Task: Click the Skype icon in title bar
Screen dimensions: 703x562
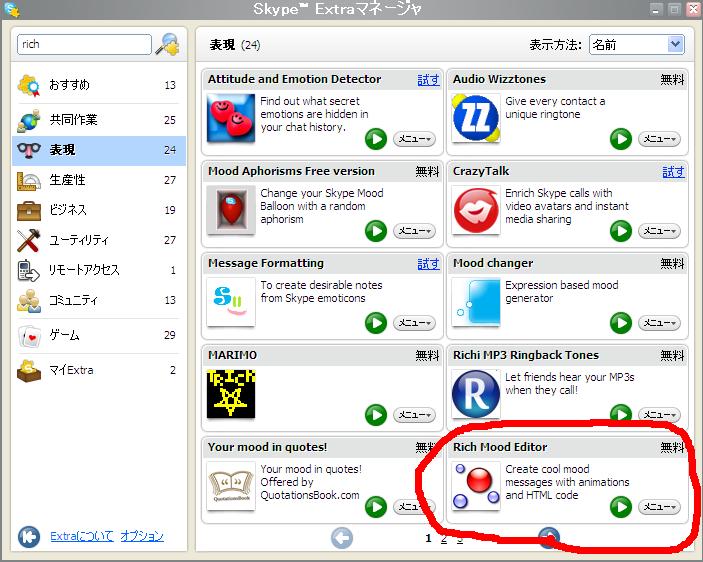Action: pyautogui.click(x=12, y=9)
